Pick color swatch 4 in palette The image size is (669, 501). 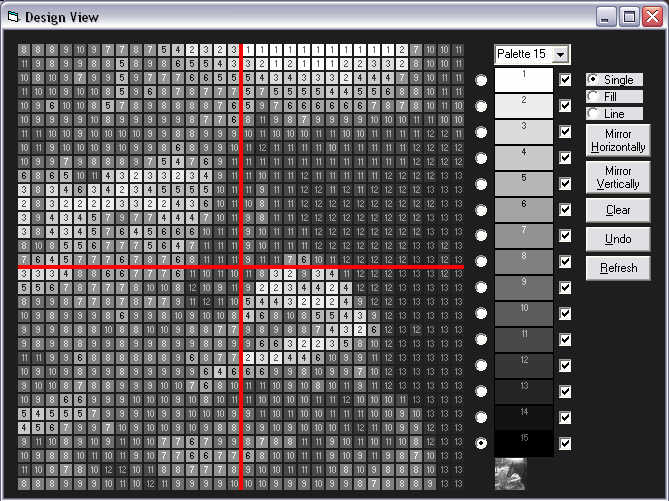(x=524, y=158)
